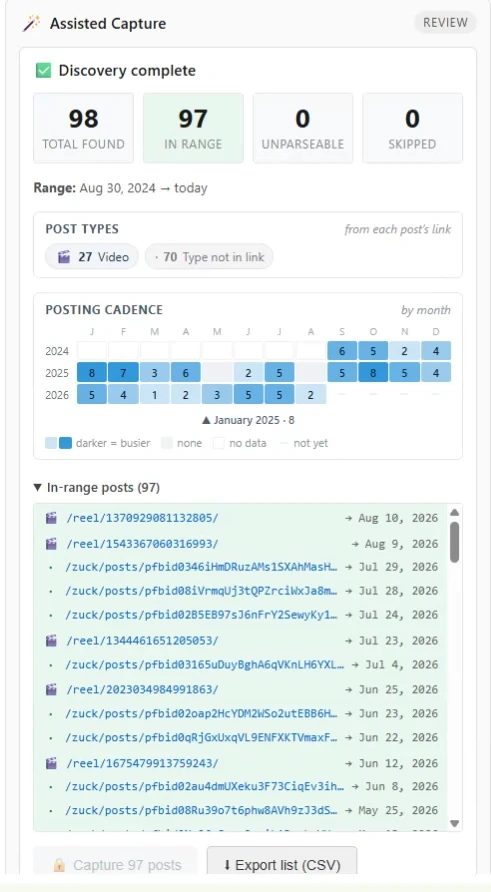Open post link pfbid02au4dmUXeku3F73CiqEv3ih
491x892 pixels.
coord(205,787)
